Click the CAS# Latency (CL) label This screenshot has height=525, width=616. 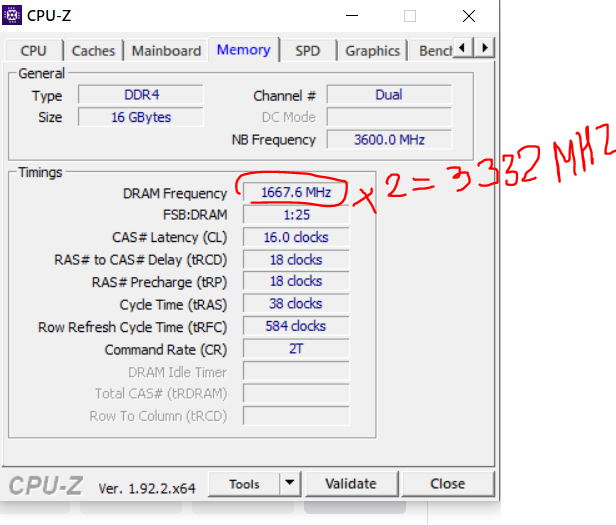(x=169, y=237)
